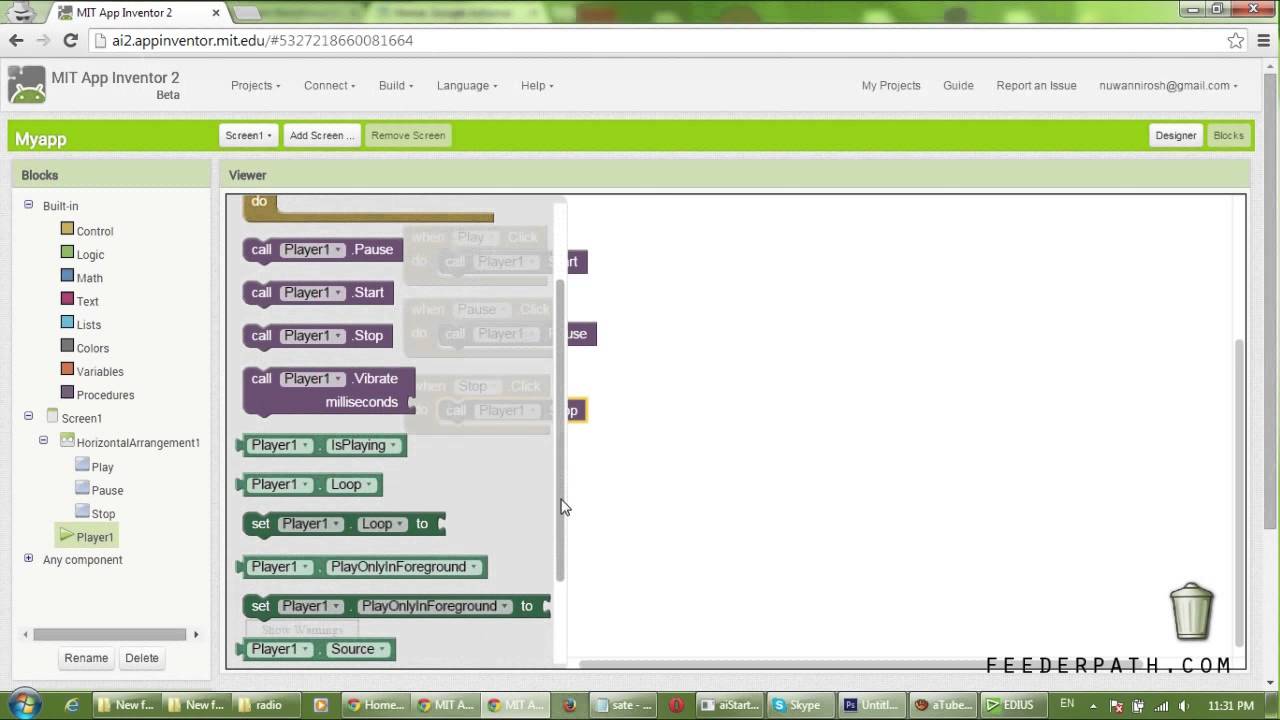Open the Guide link
The height and width of the screenshot is (720, 1280).
[958, 85]
